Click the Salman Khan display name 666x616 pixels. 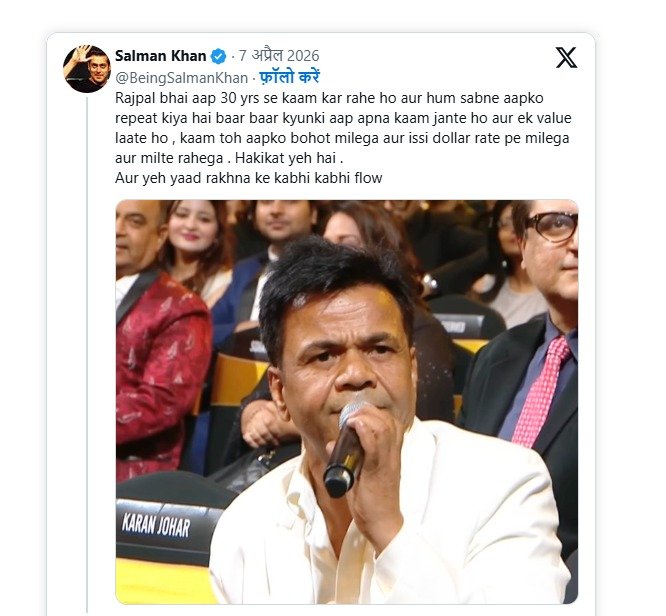click(160, 56)
